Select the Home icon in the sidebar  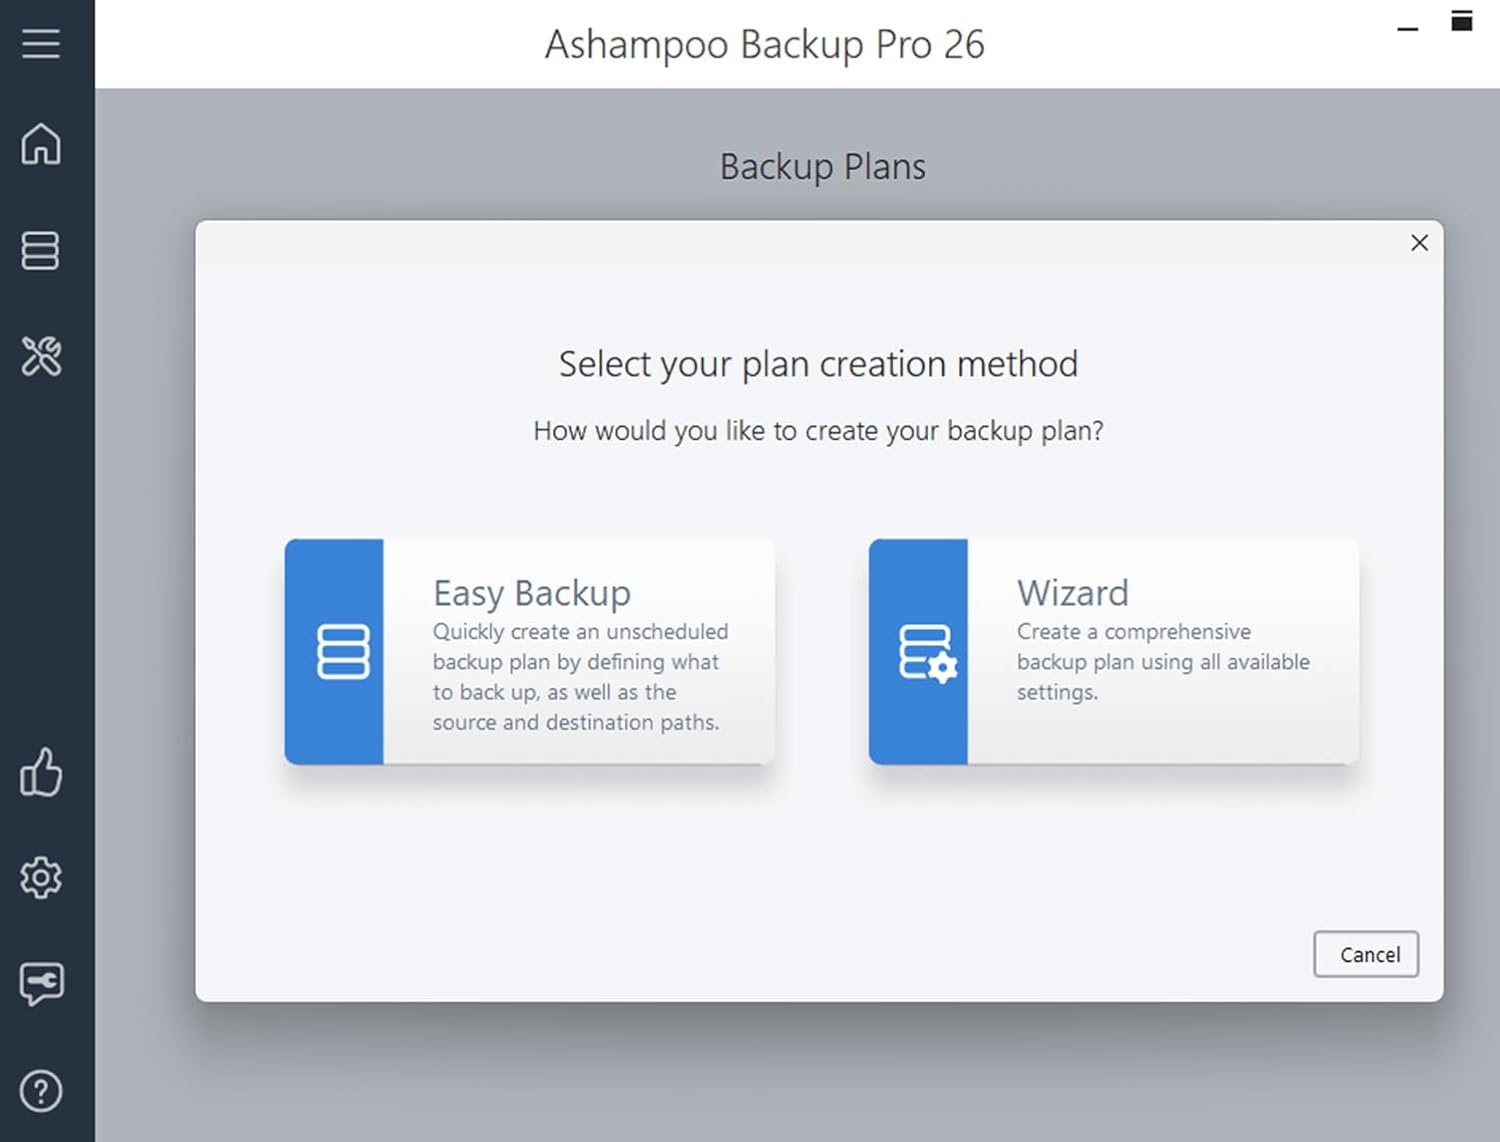click(x=41, y=145)
